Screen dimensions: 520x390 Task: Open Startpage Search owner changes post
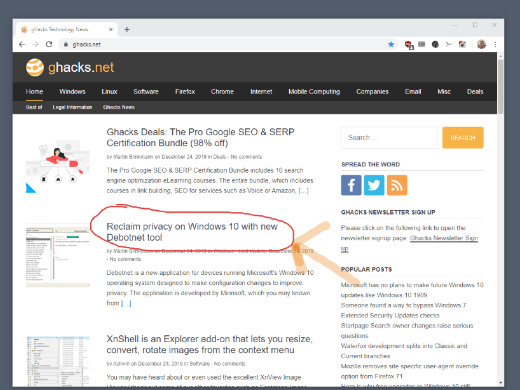point(407,331)
